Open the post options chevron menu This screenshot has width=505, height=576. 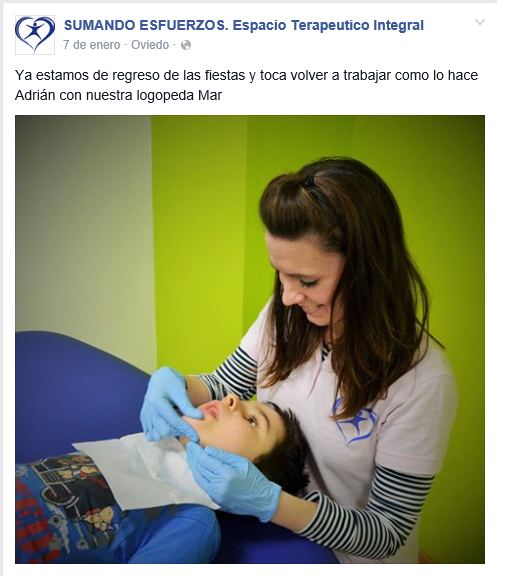(x=480, y=22)
